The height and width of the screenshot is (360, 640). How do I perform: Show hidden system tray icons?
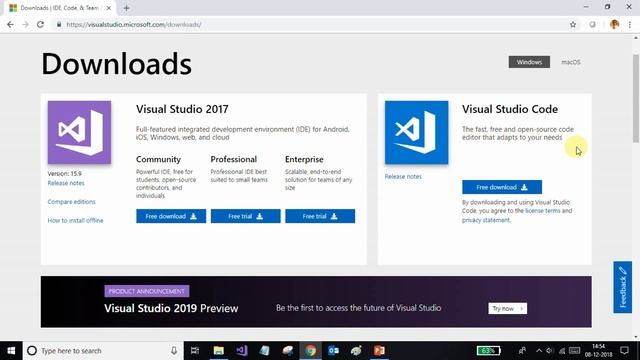539,351
